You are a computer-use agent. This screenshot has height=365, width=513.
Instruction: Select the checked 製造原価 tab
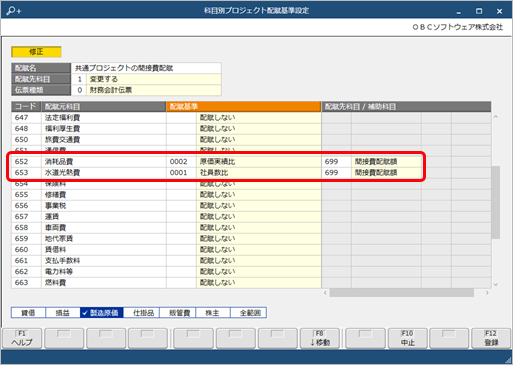(102, 313)
